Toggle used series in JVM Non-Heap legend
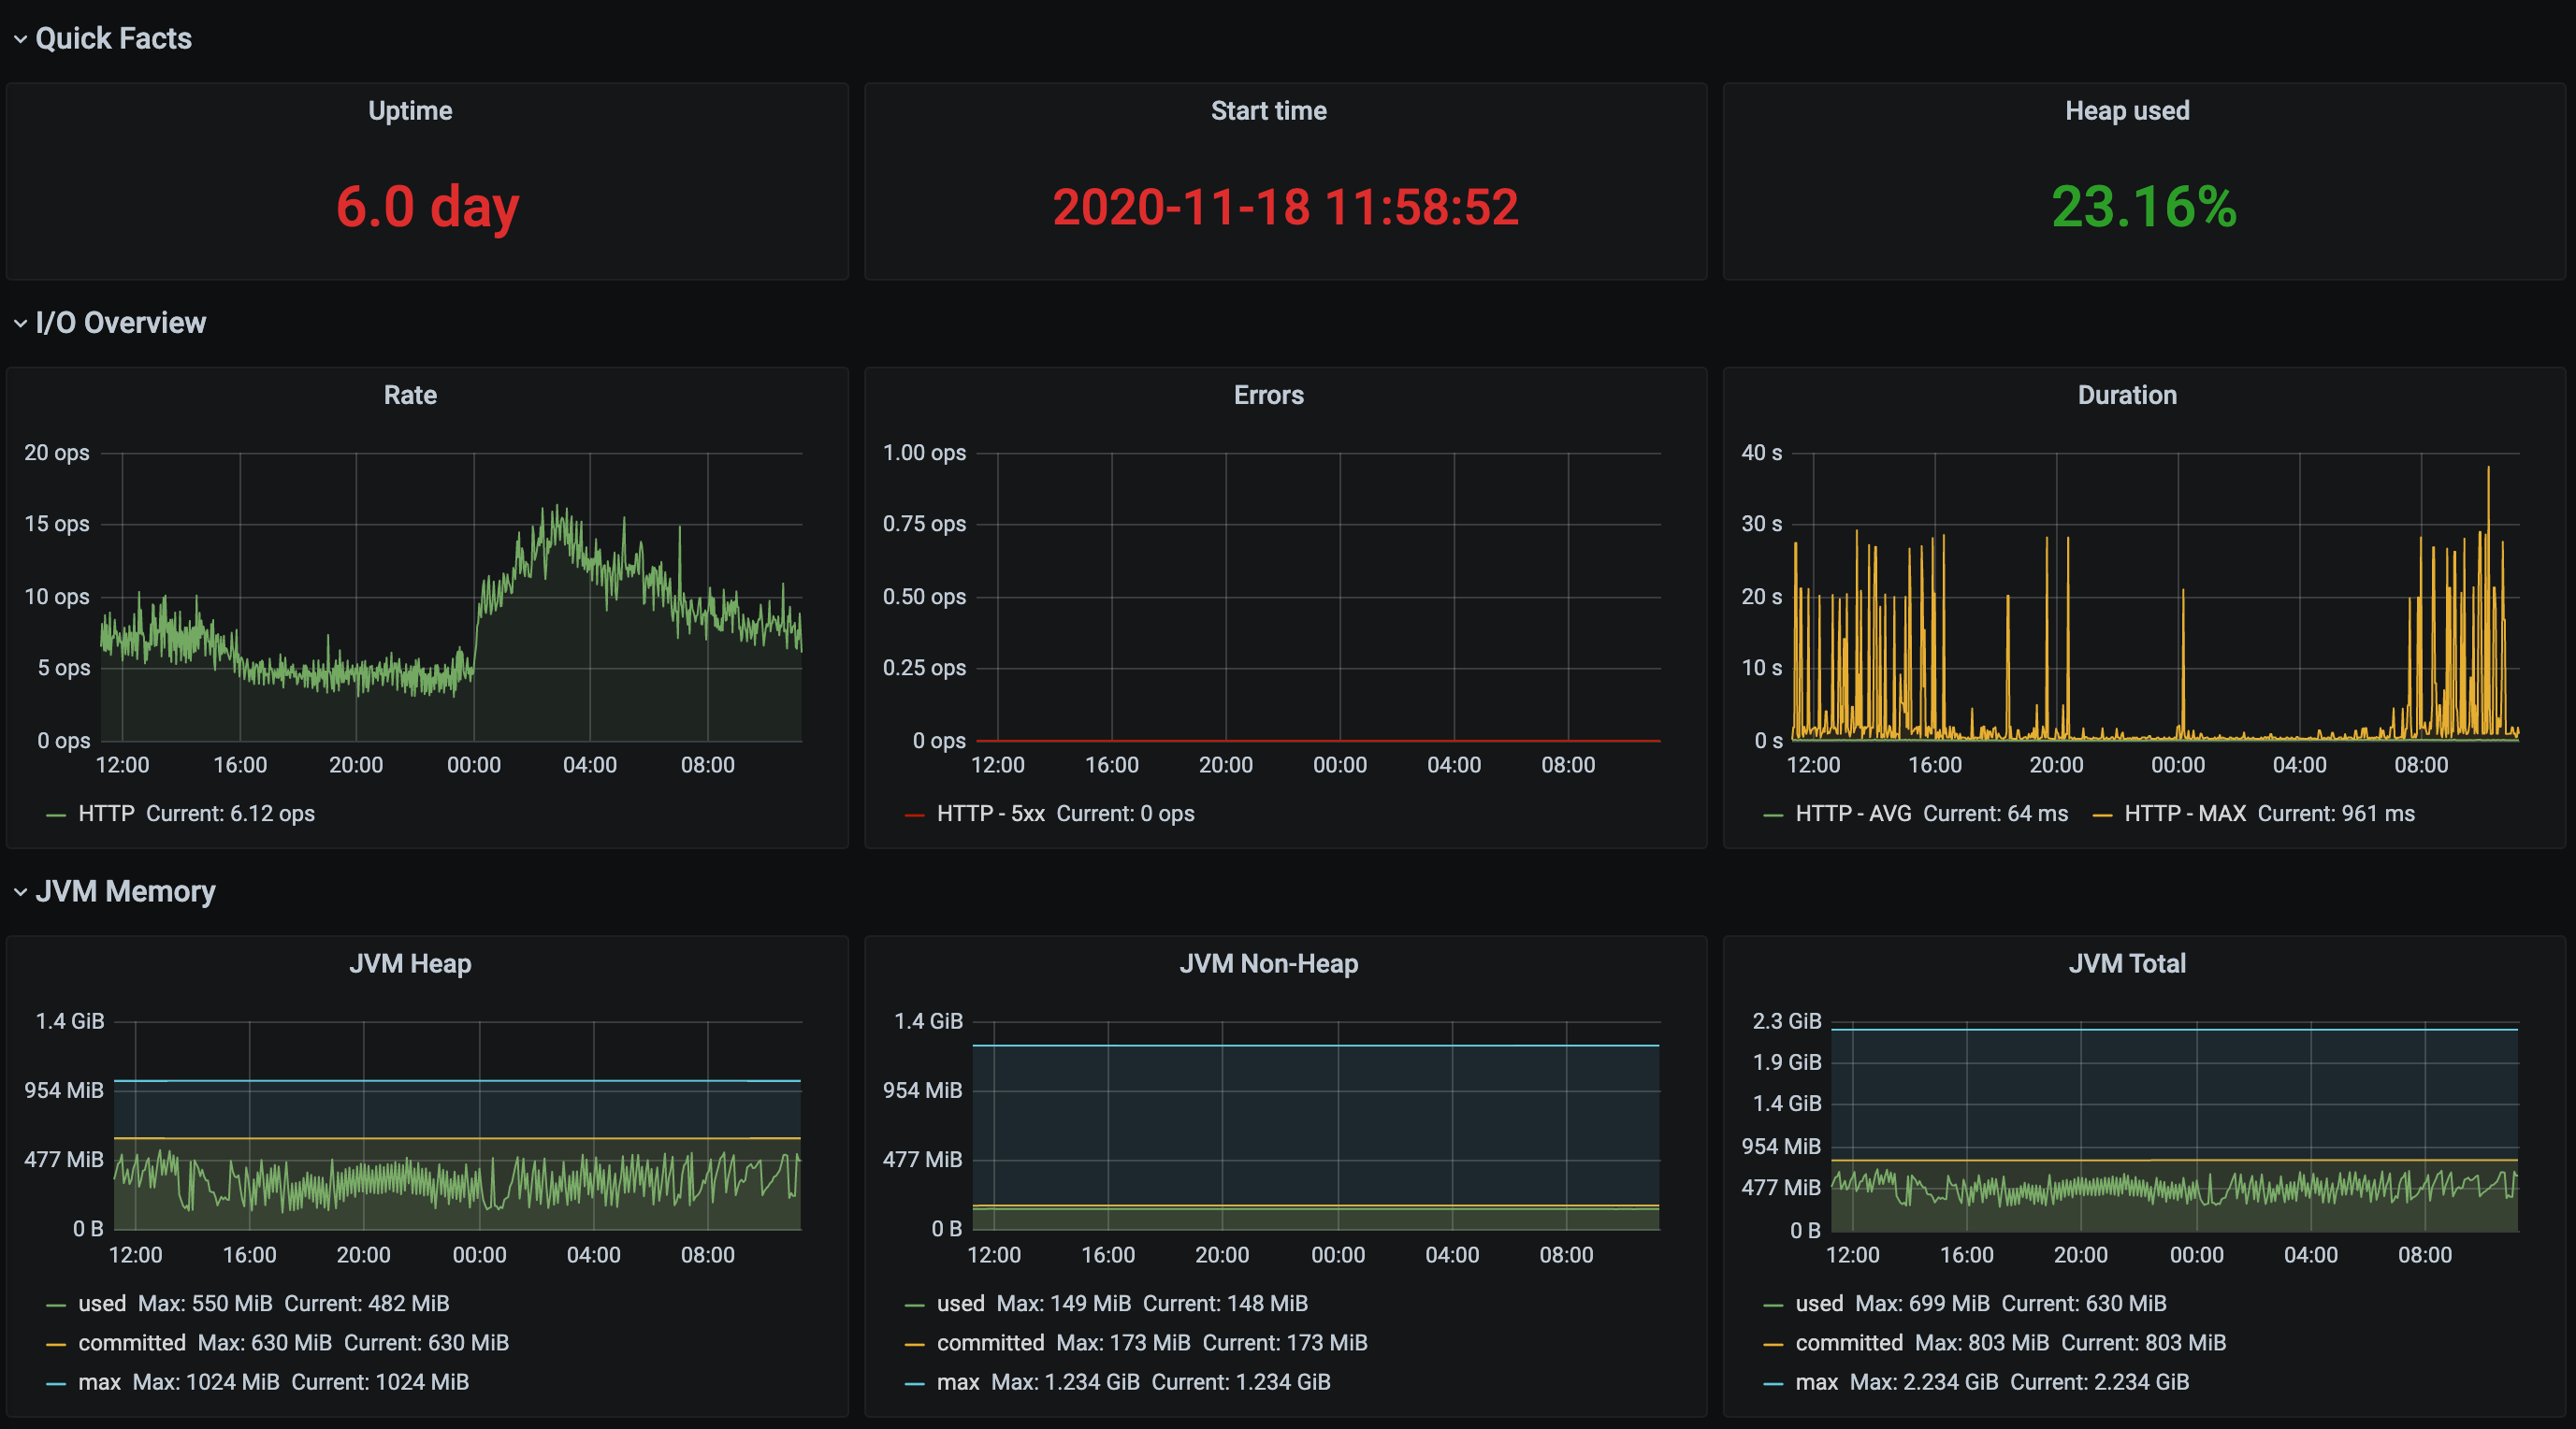The height and width of the screenshot is (1429, 2576). [x=960, y=1304]
